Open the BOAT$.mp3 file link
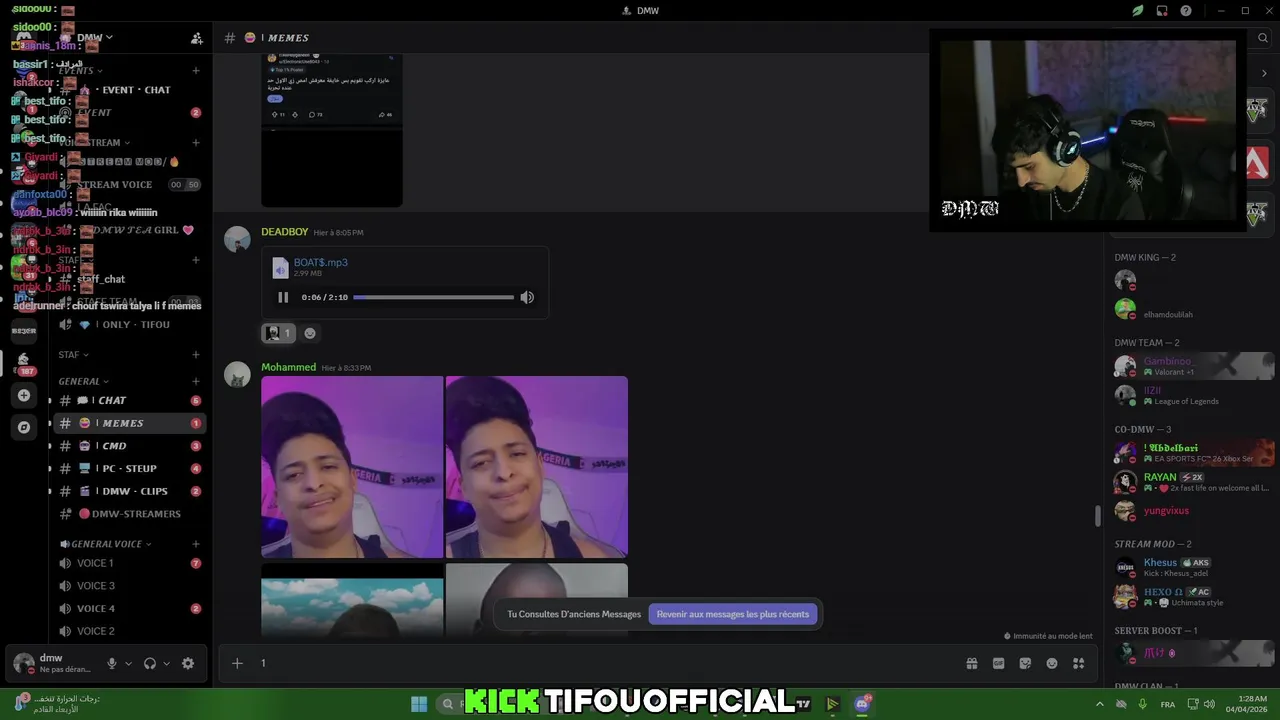 [321, 262]
